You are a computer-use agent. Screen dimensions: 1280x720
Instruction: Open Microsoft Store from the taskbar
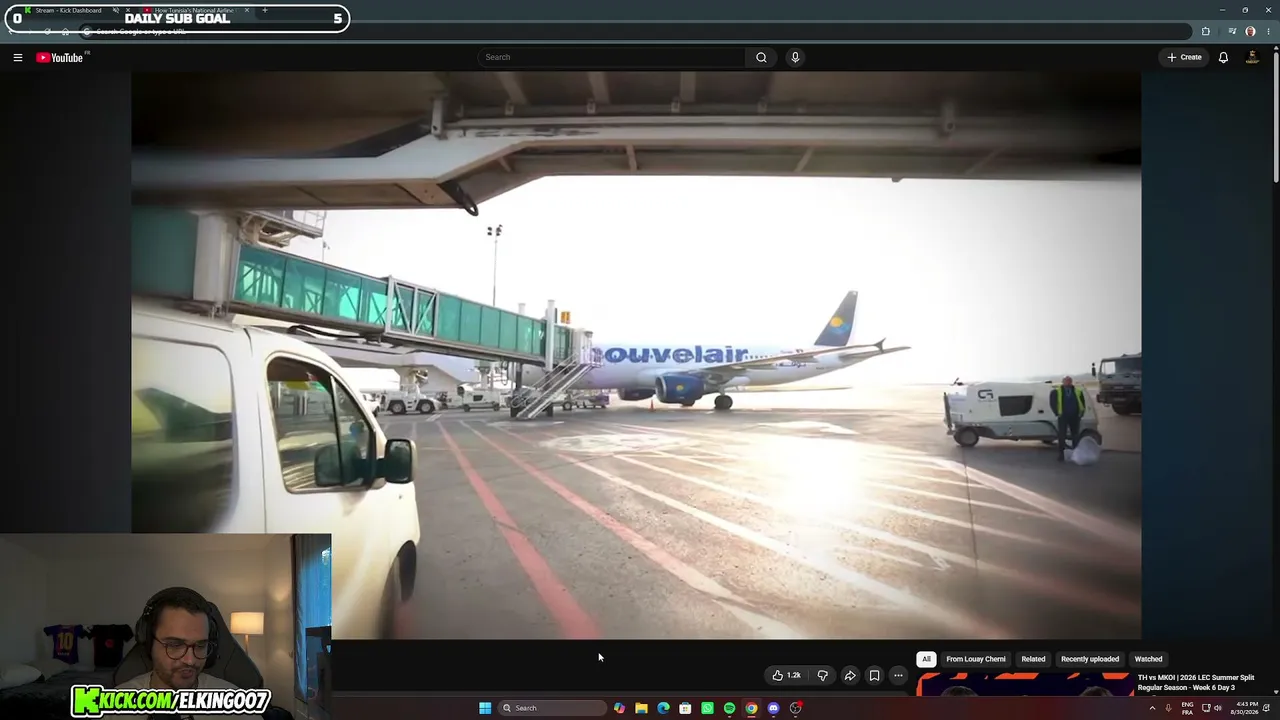tap(685, 708)
